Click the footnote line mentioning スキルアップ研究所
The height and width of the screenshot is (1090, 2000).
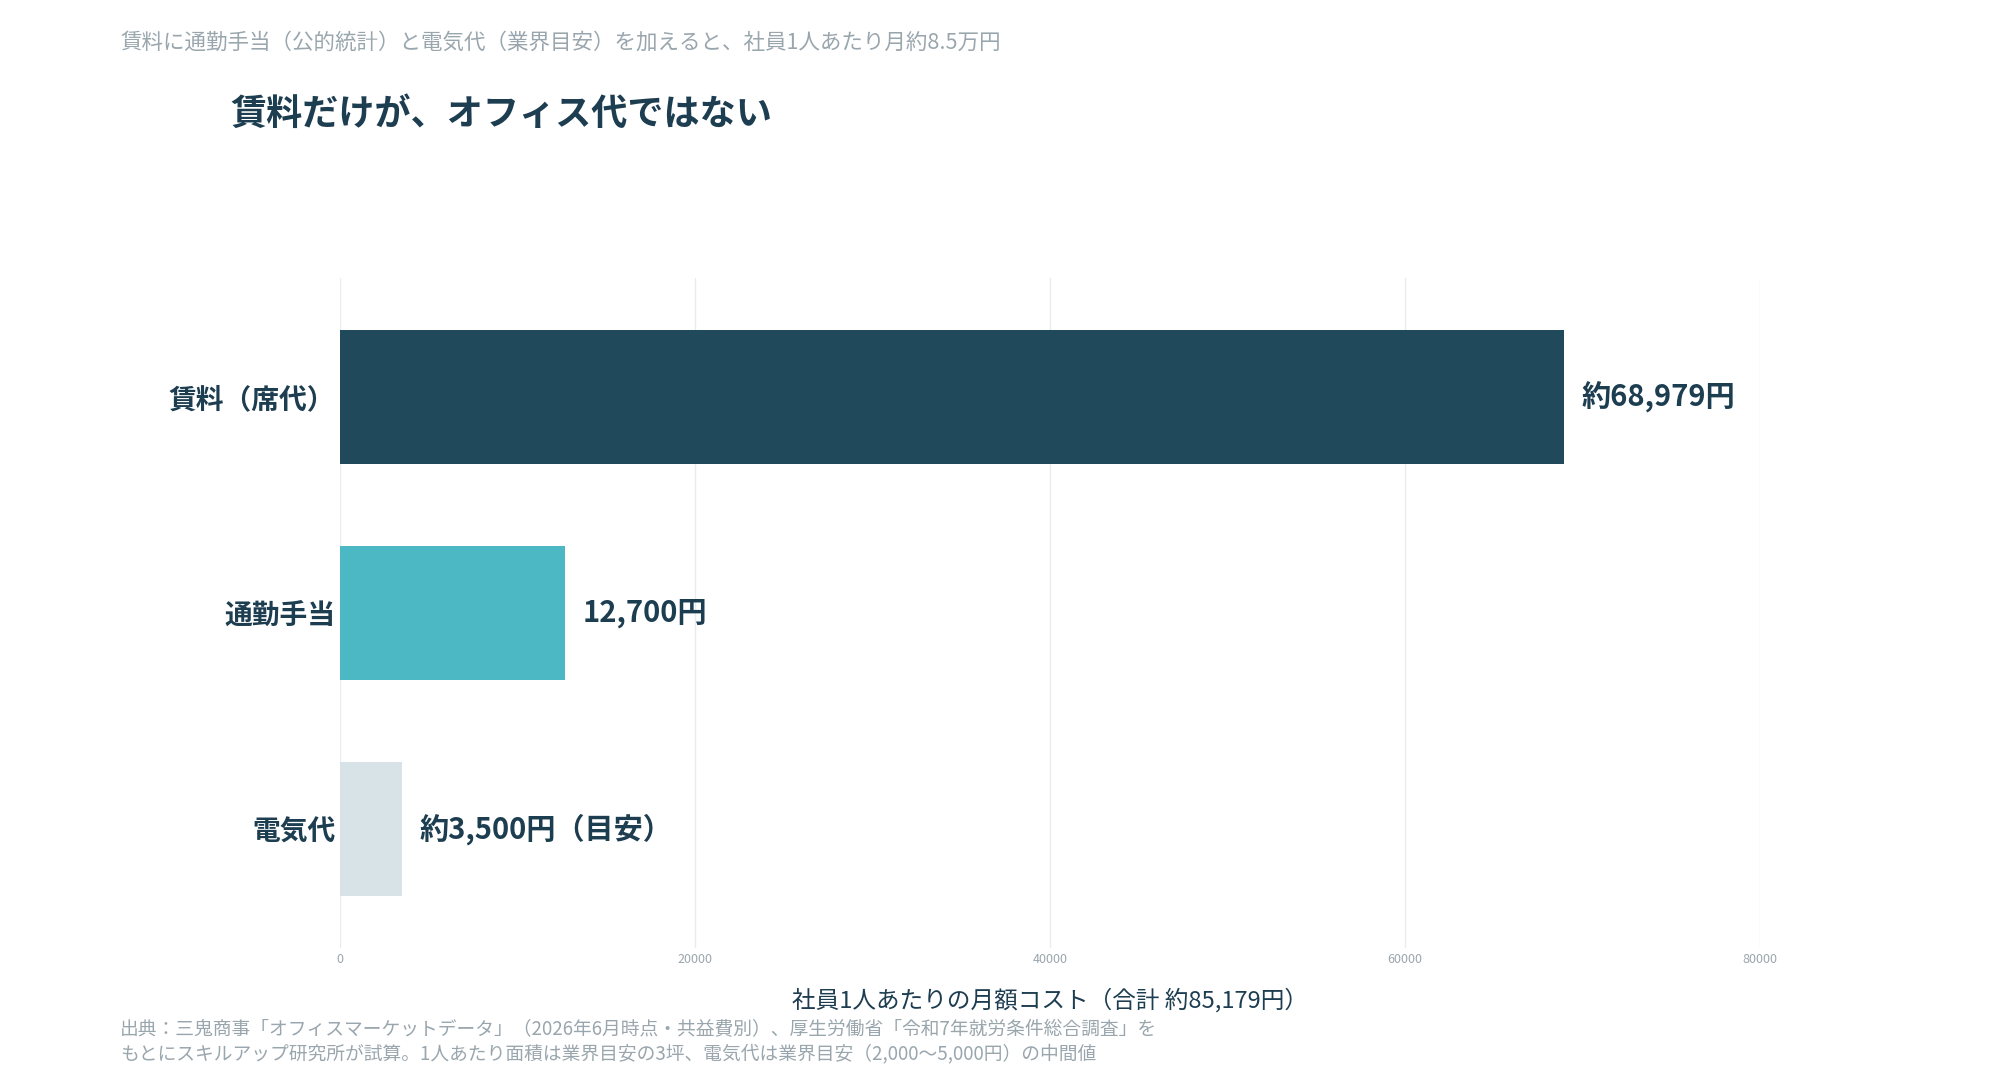[608, 1053]
